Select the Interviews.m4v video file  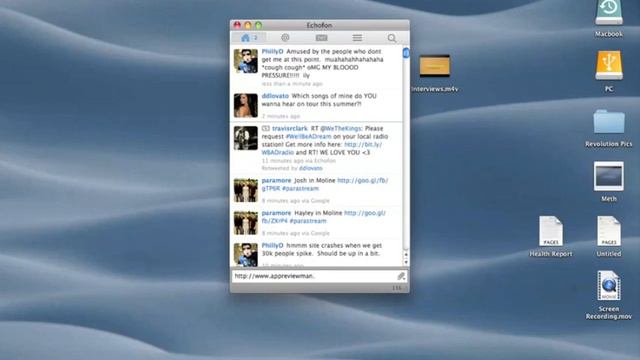point(435,66)
